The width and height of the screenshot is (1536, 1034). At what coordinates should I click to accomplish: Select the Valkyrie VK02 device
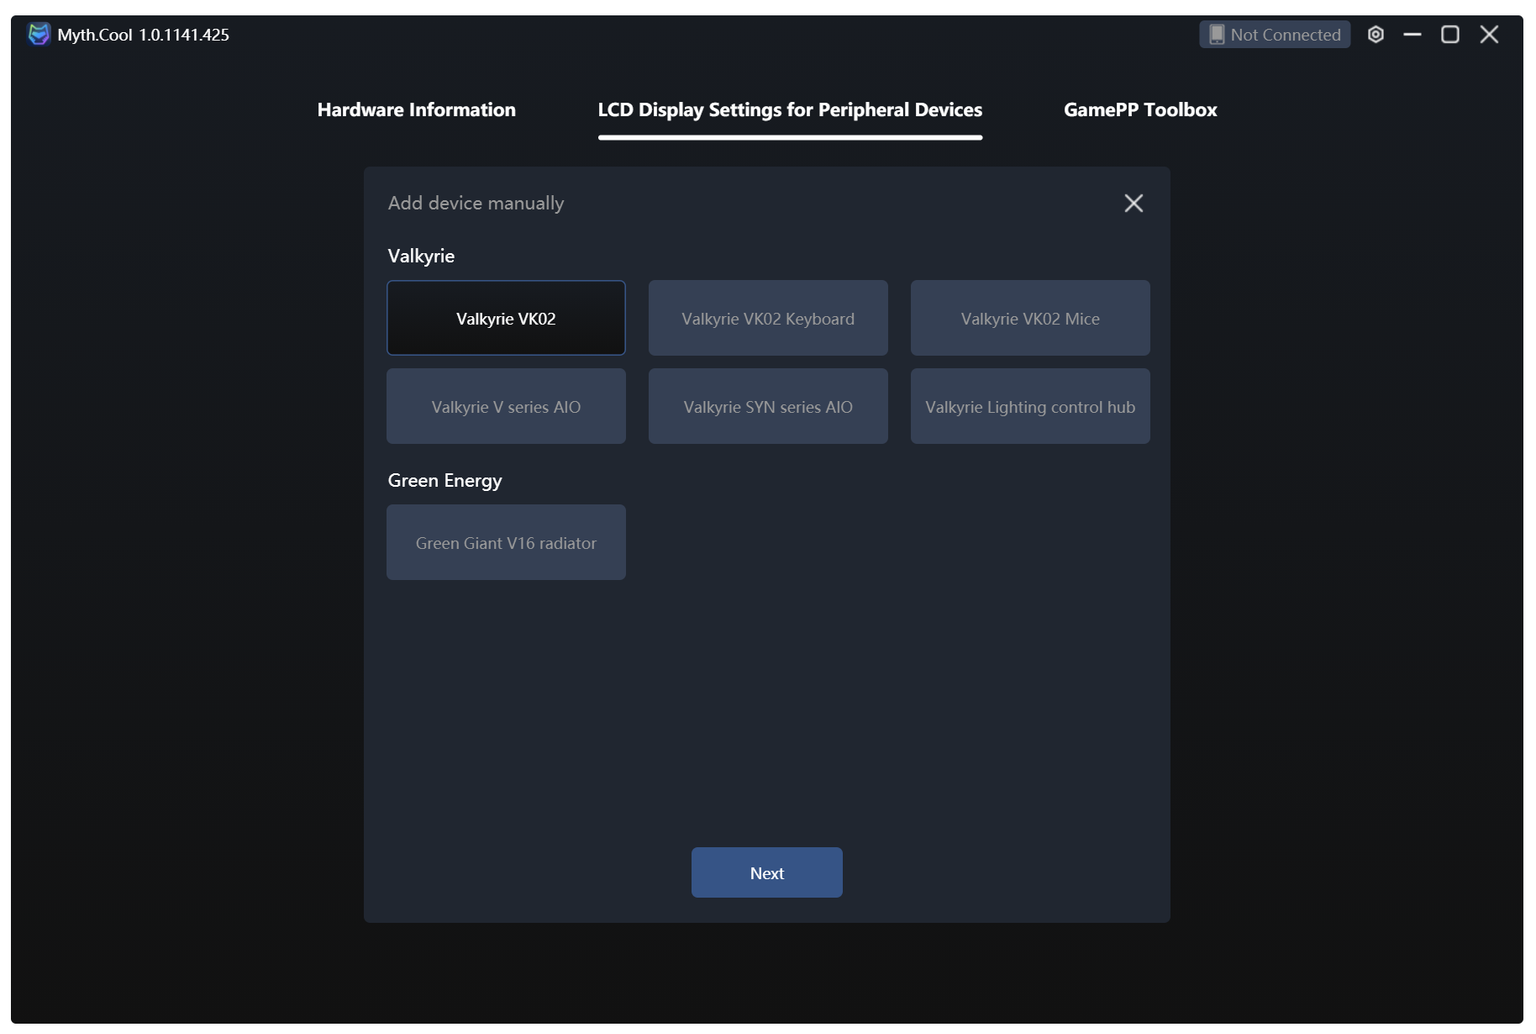click(x=506, y=318)
